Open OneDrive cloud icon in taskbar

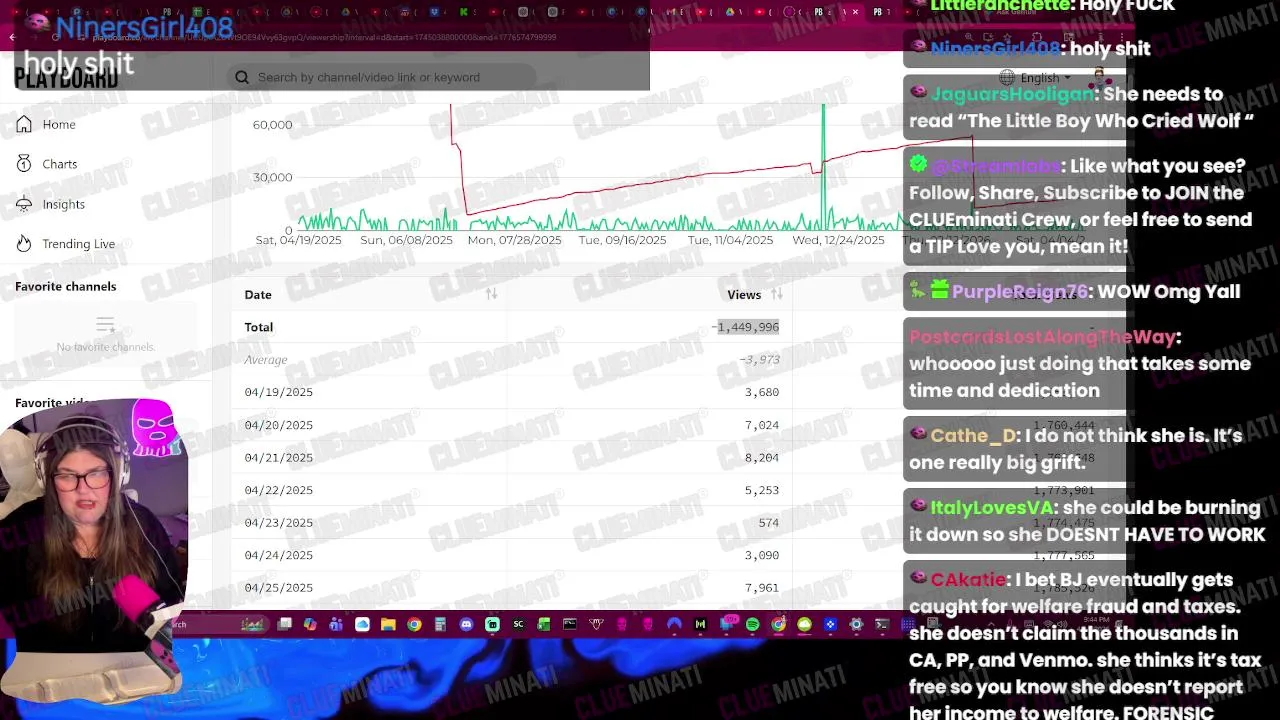pos(362,625)
